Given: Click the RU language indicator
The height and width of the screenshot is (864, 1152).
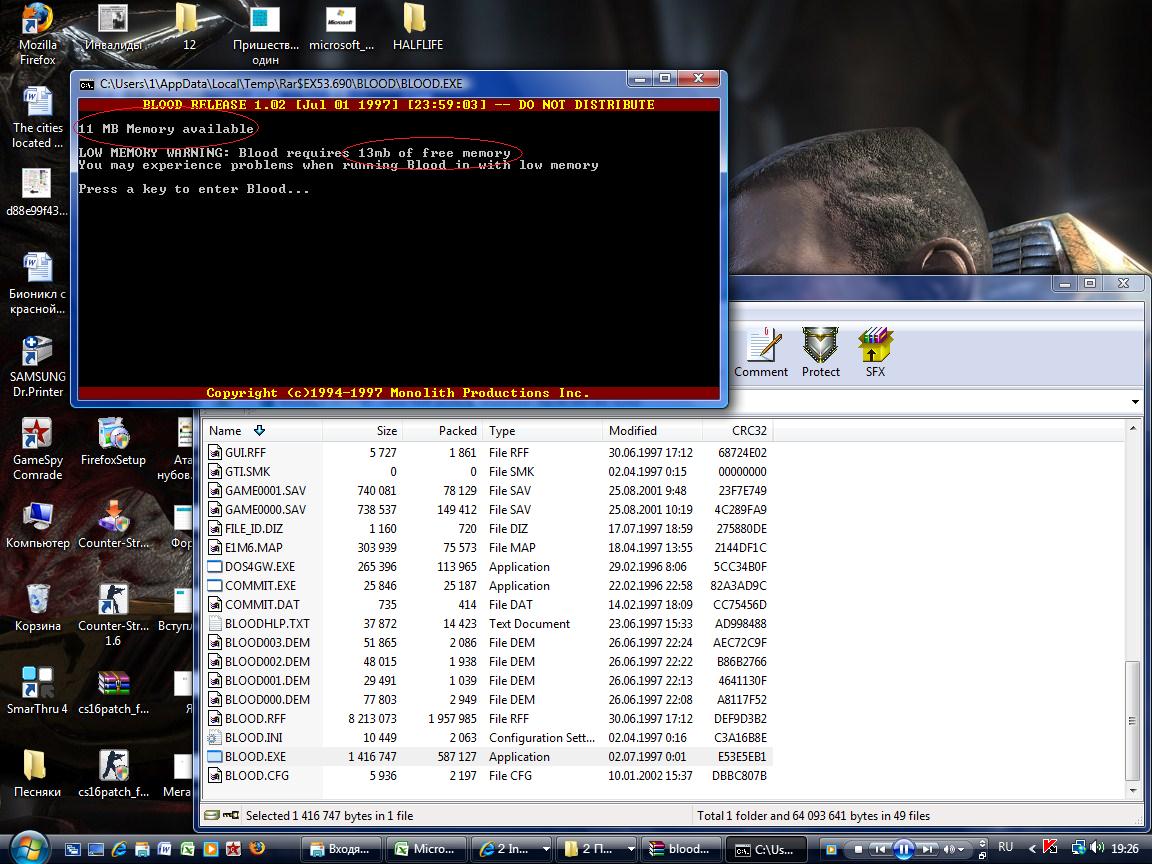Looking at the screenshot, I should [x=1005, y=847].
